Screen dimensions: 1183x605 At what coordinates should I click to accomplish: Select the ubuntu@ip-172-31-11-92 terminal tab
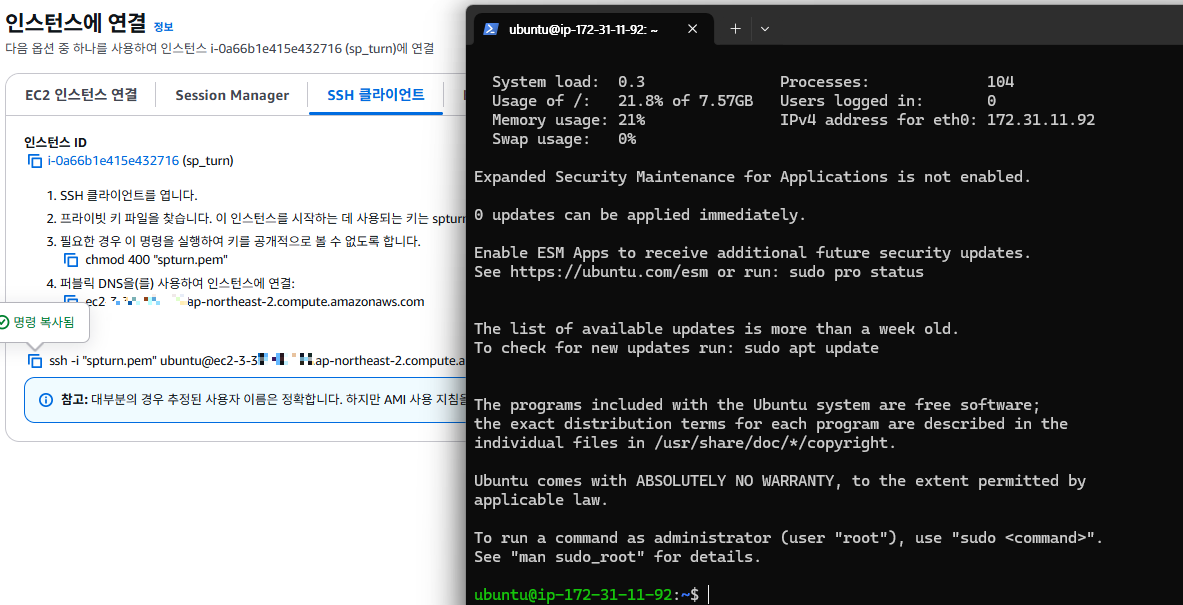click(593, 29)
